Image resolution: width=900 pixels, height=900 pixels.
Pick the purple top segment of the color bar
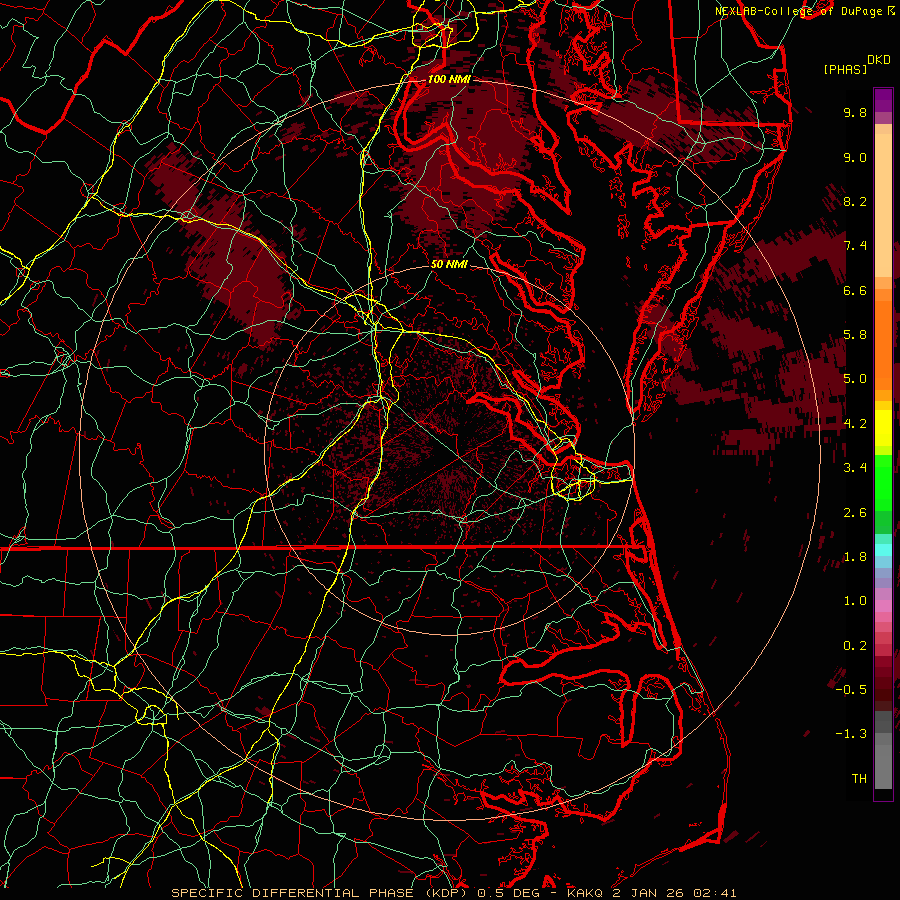(x=883, y=100)
